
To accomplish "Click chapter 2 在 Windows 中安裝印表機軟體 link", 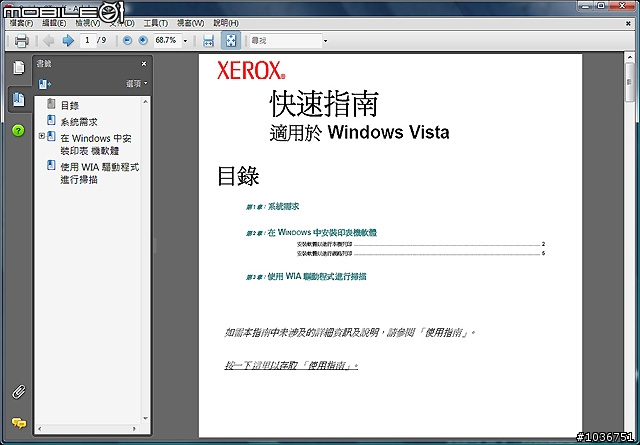I will pyautogui.click(x=311, y=233).
